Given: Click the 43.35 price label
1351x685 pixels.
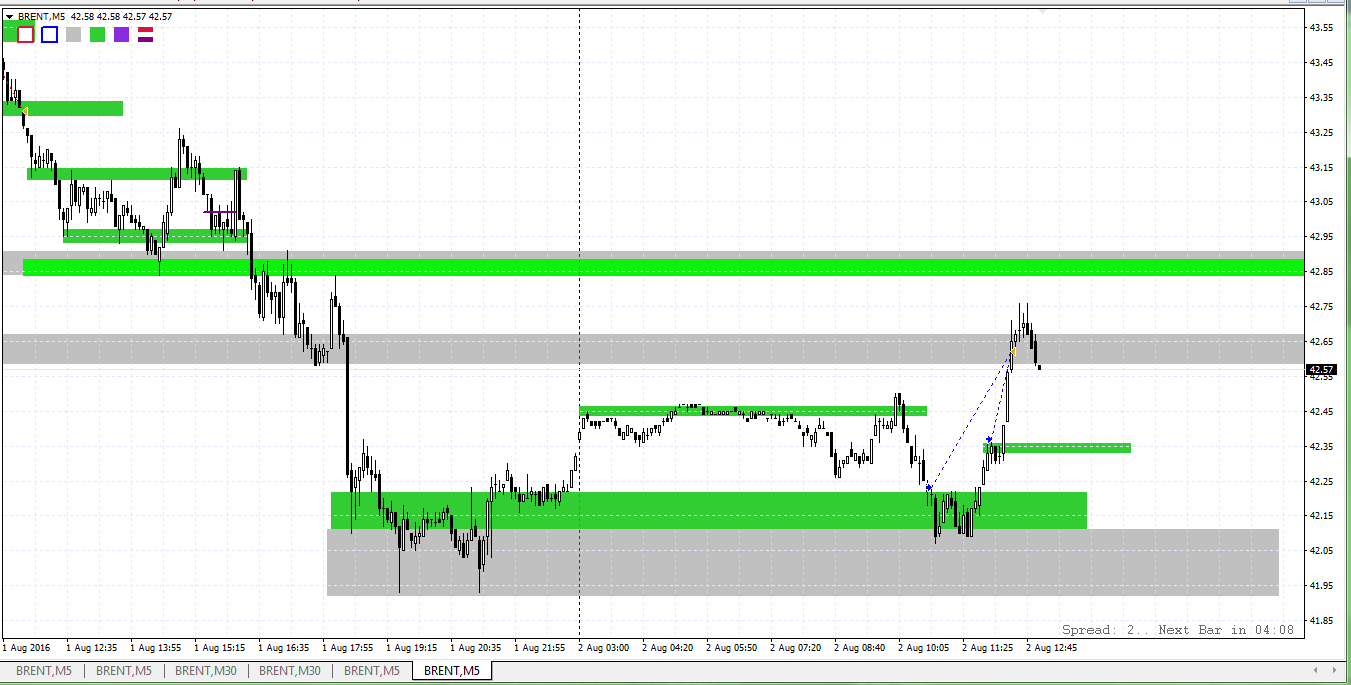Looking at the screenshot, I should (1321, 97).
